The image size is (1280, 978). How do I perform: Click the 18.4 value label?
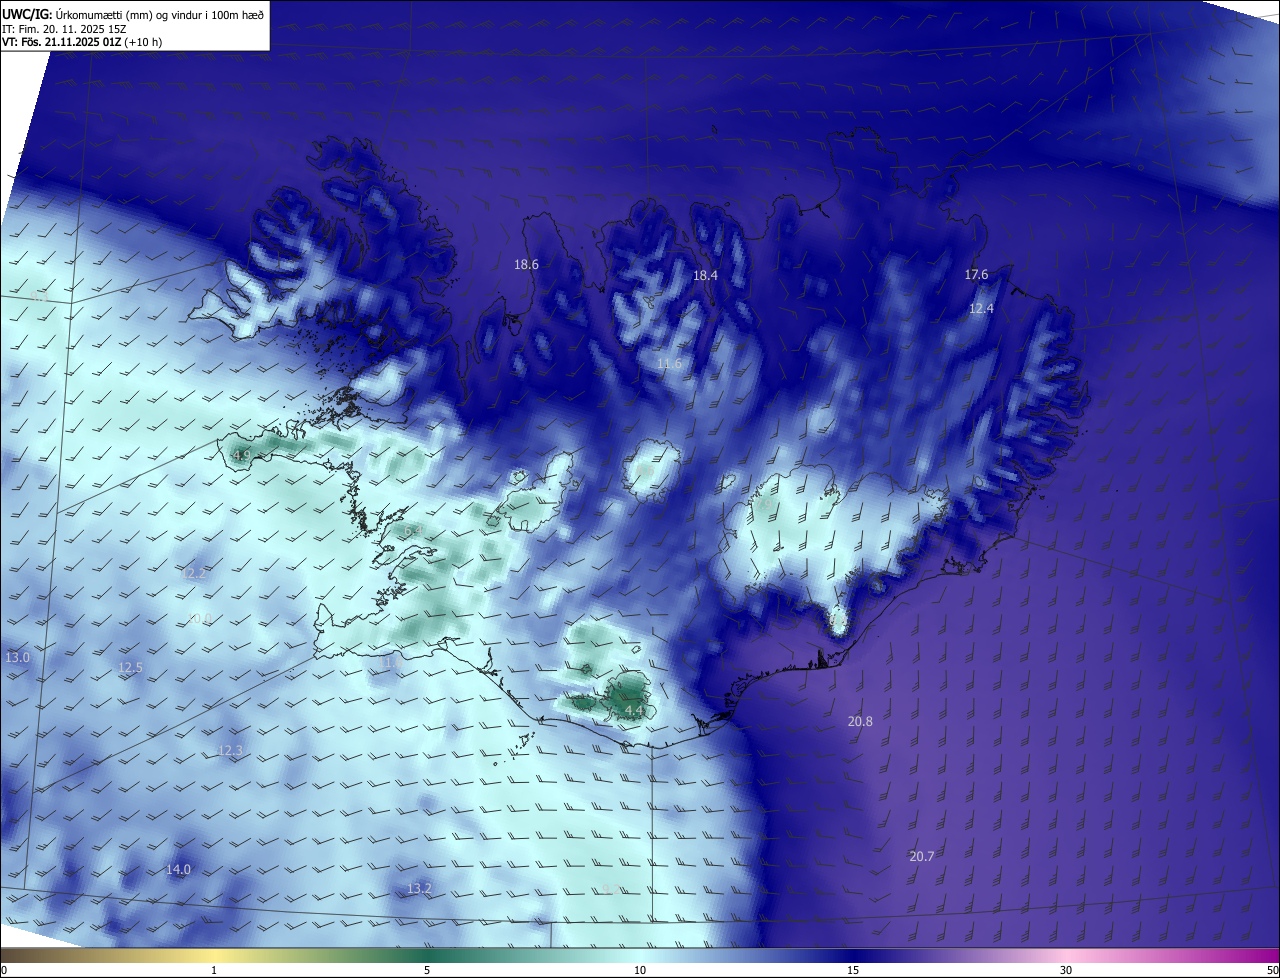click(x=706, y=275)
